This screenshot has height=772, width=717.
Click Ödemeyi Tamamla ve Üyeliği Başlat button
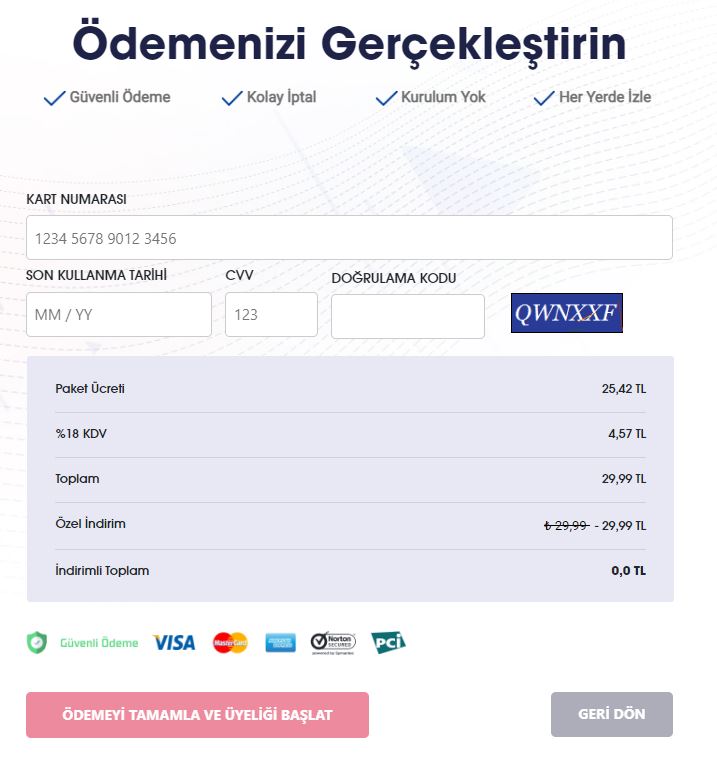(x=197, y=715)
